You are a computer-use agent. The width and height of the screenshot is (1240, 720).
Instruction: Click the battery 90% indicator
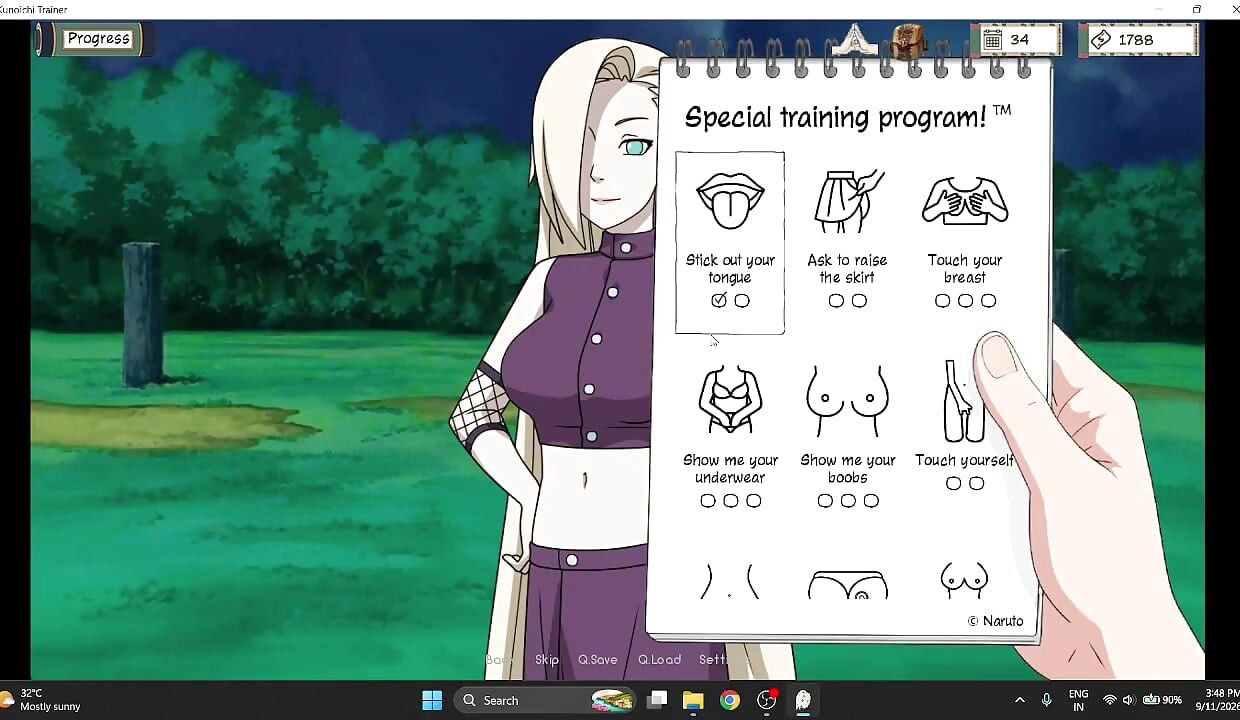(x=1163, y=700)
